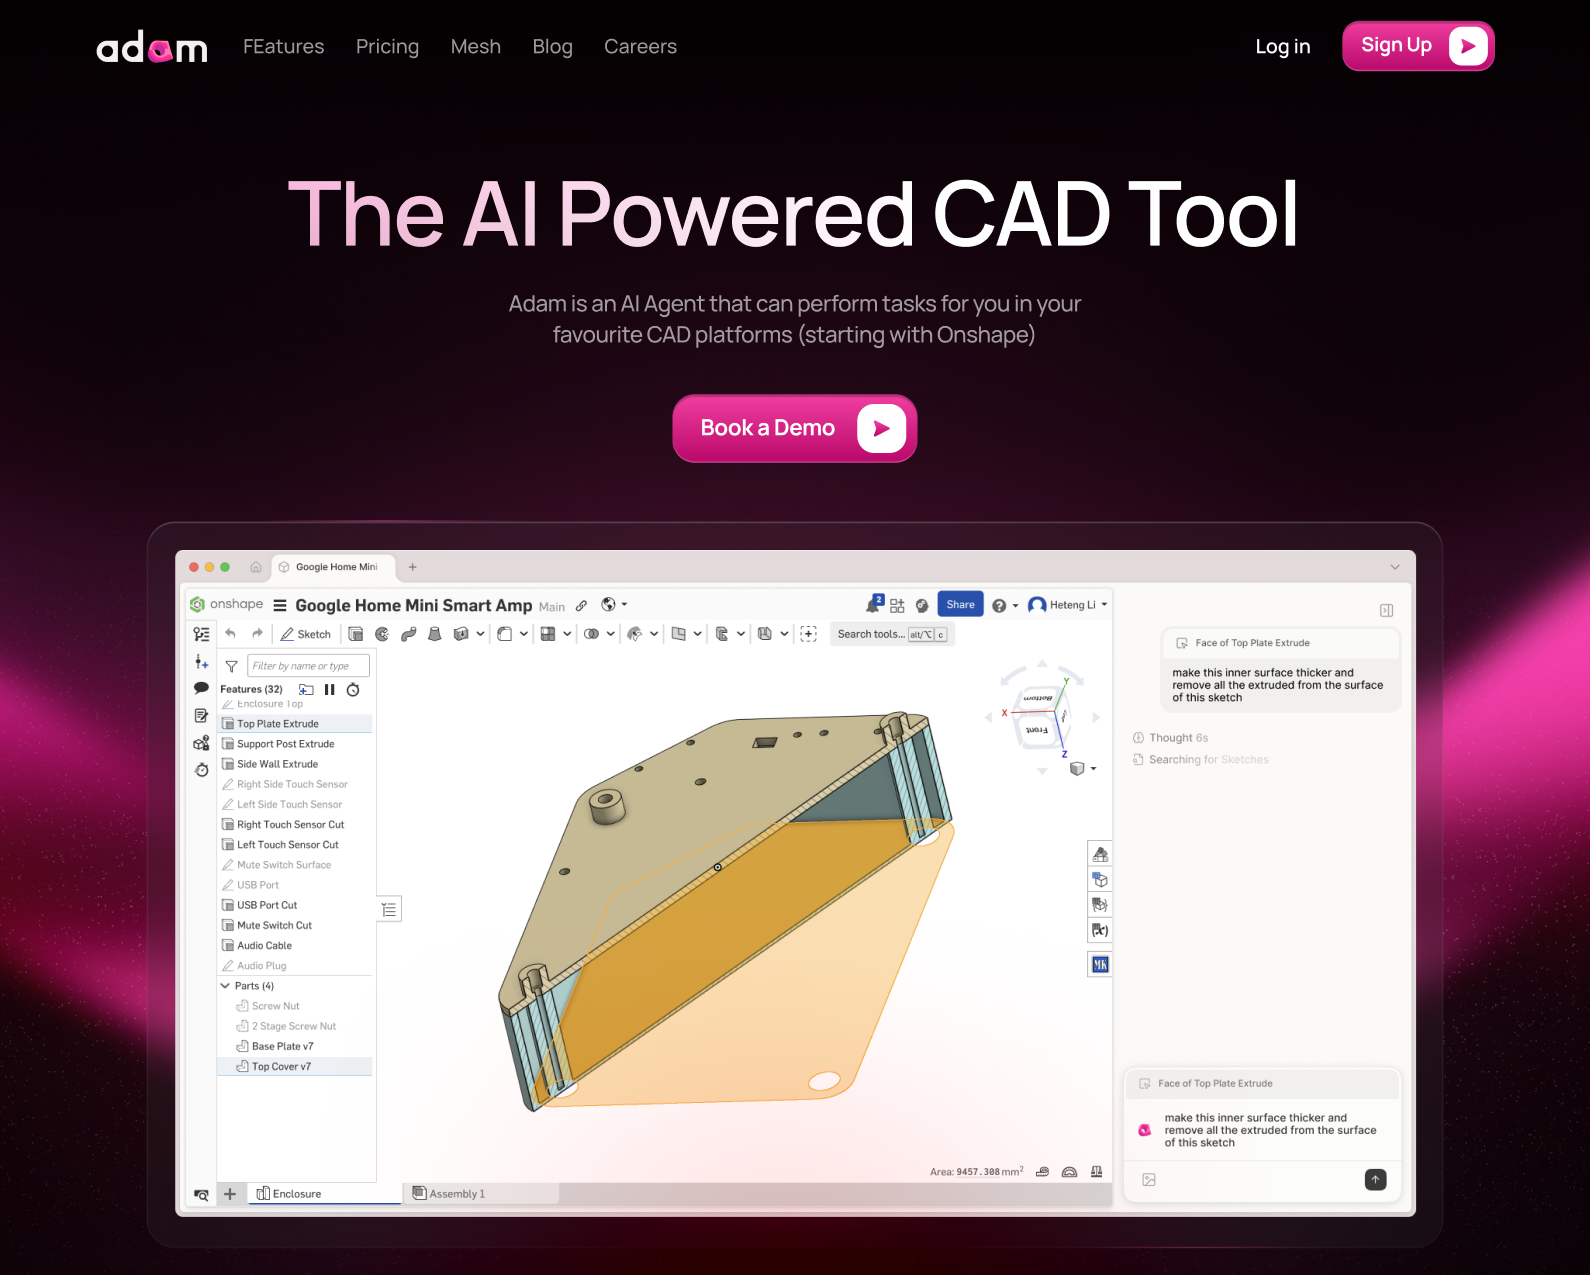Open the variable table (x) icon
This screenshot has width=1590, height=1275.
1100,930
